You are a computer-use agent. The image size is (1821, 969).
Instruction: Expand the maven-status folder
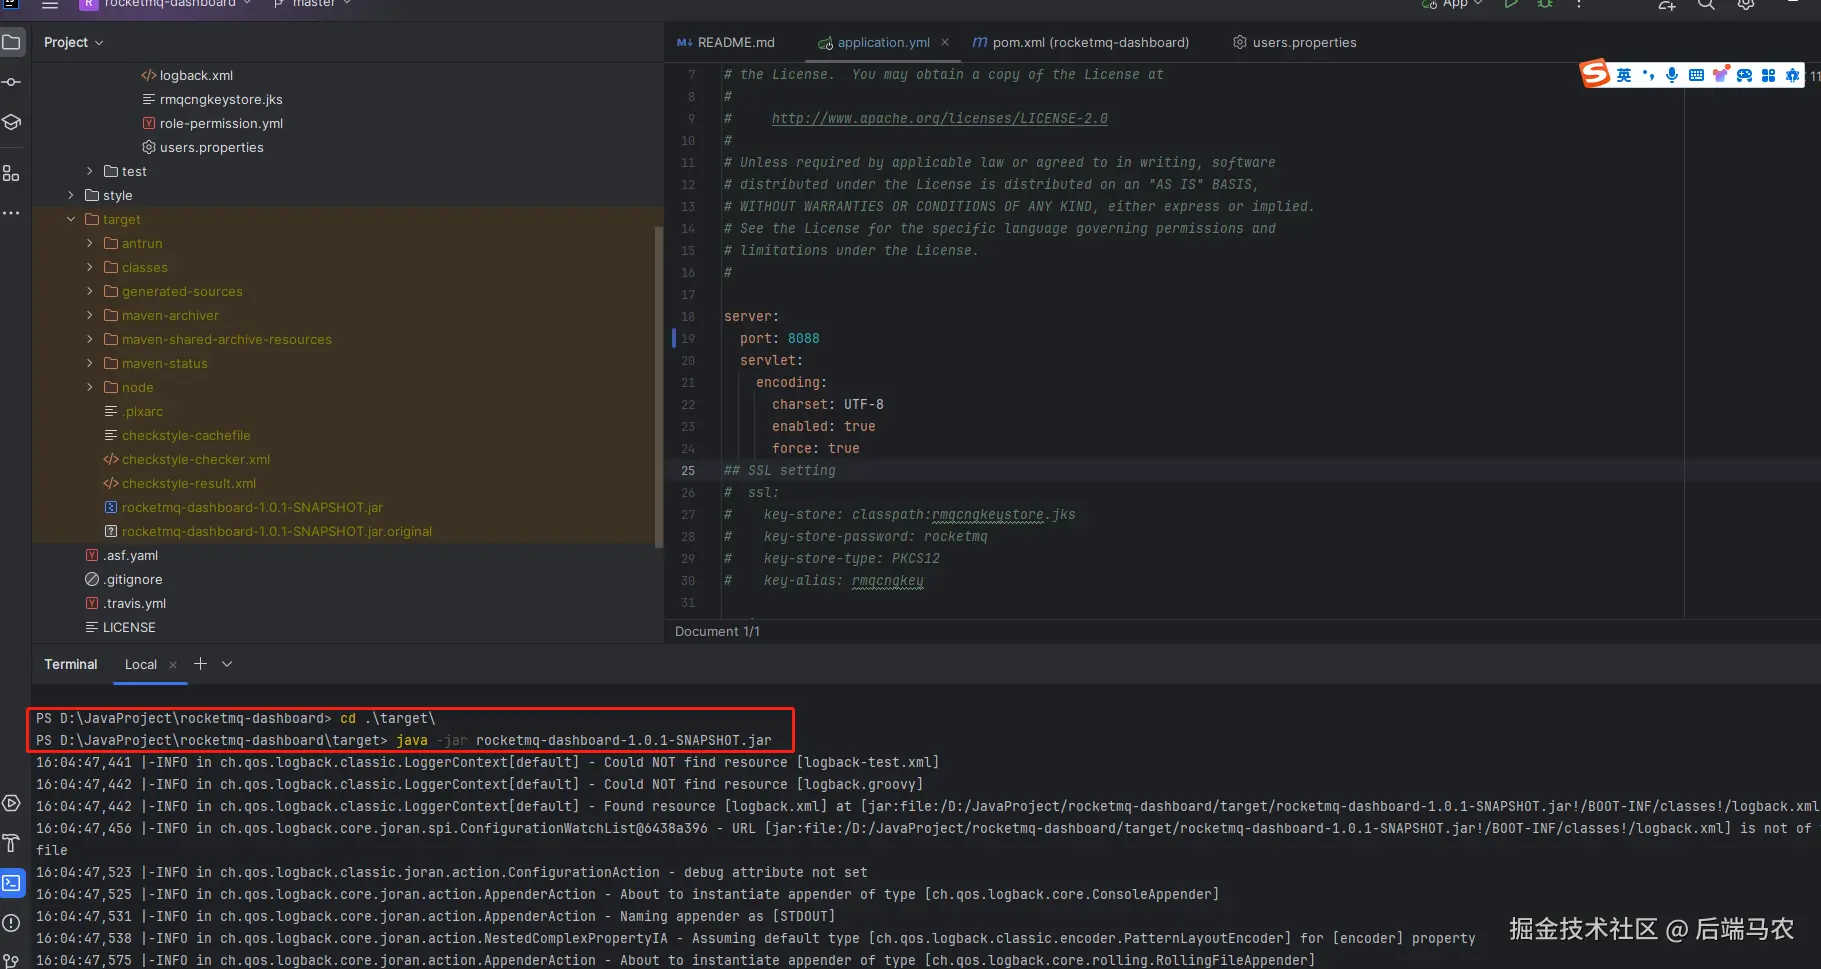[x=90, y=363]
